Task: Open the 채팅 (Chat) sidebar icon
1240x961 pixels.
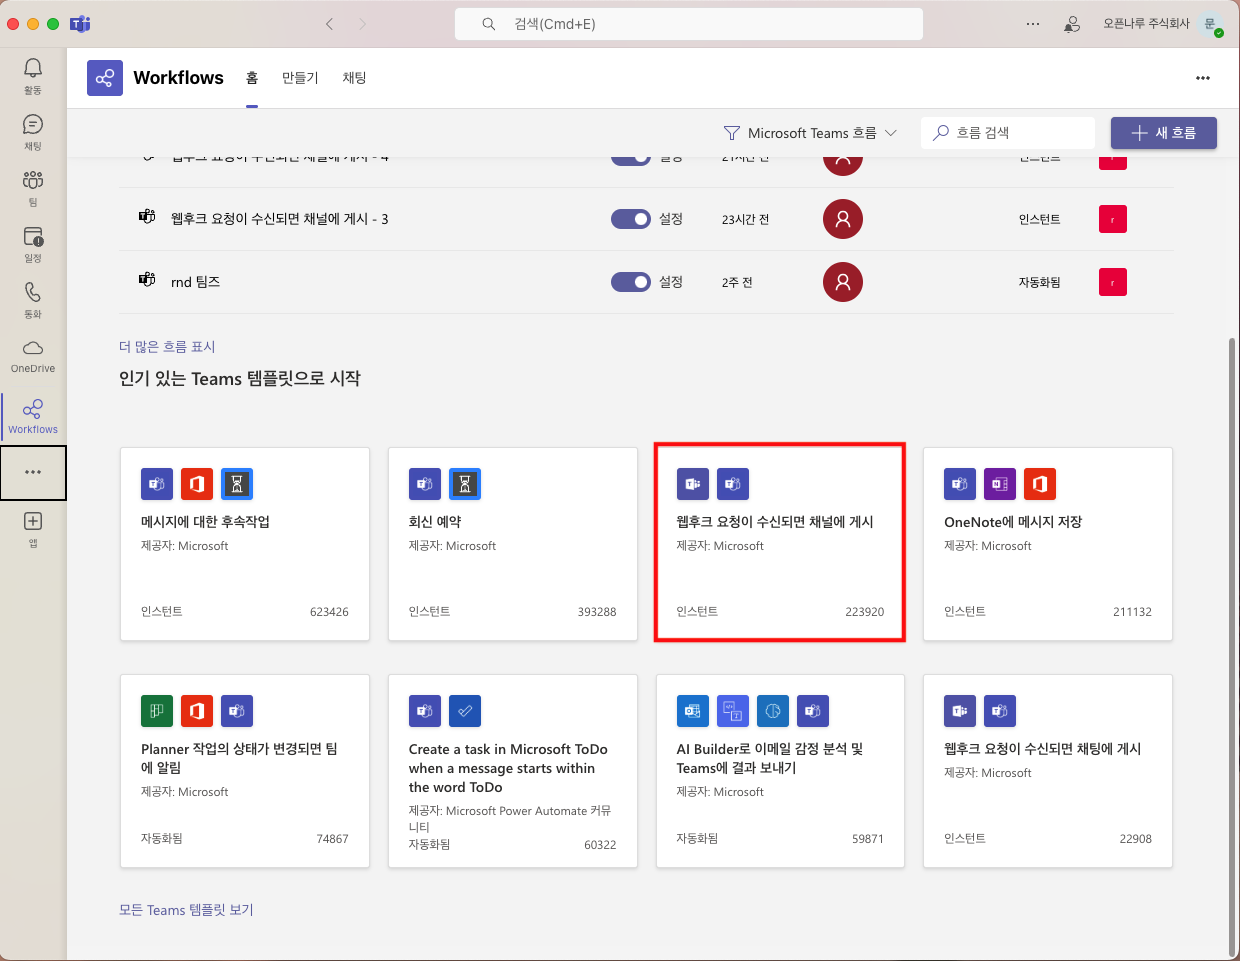Action: (33, 130)
